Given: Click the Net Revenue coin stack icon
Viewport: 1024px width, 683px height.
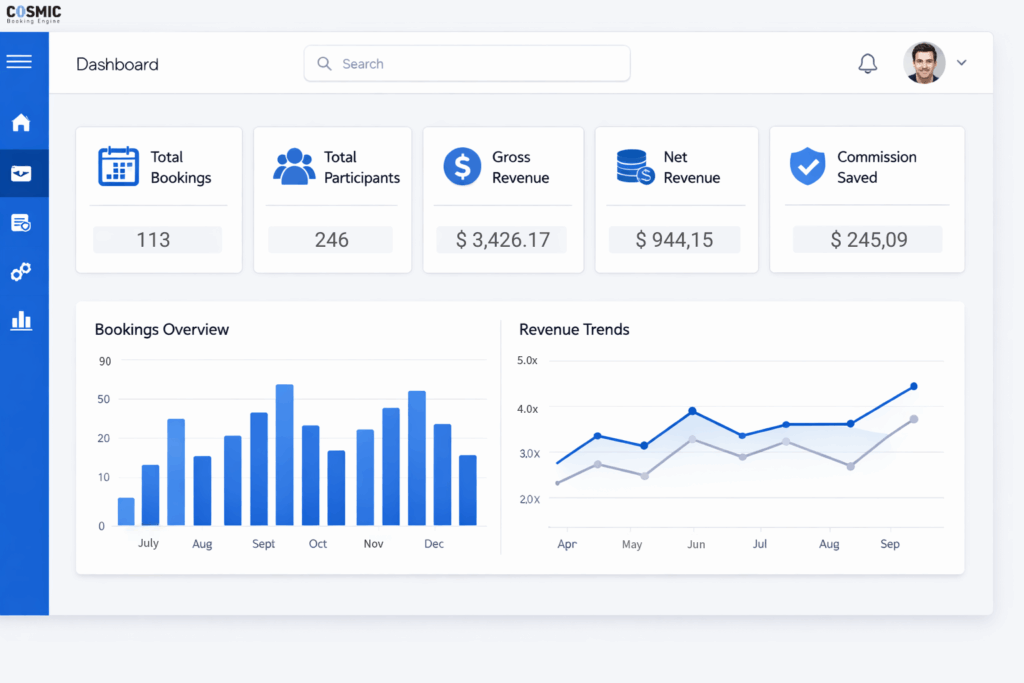Looking at the screenshot, I should [x=635, y=167].
